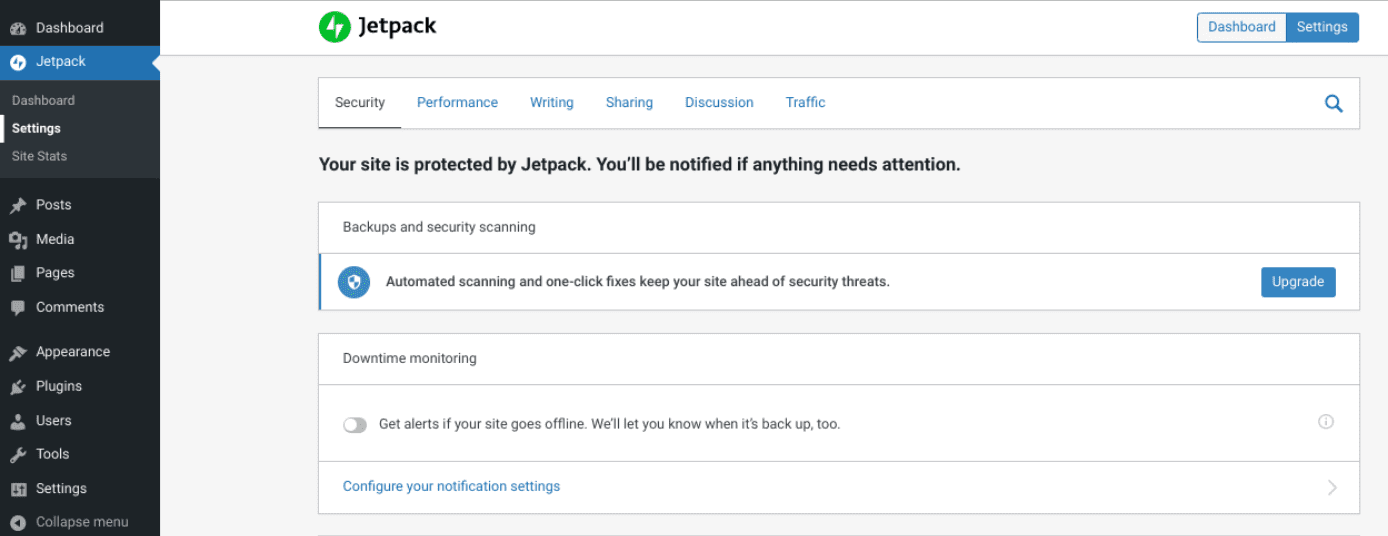This screenshot has width=1388, height=536.
Task: Switch to the Performance tab
Action: [x=457, y=102]
